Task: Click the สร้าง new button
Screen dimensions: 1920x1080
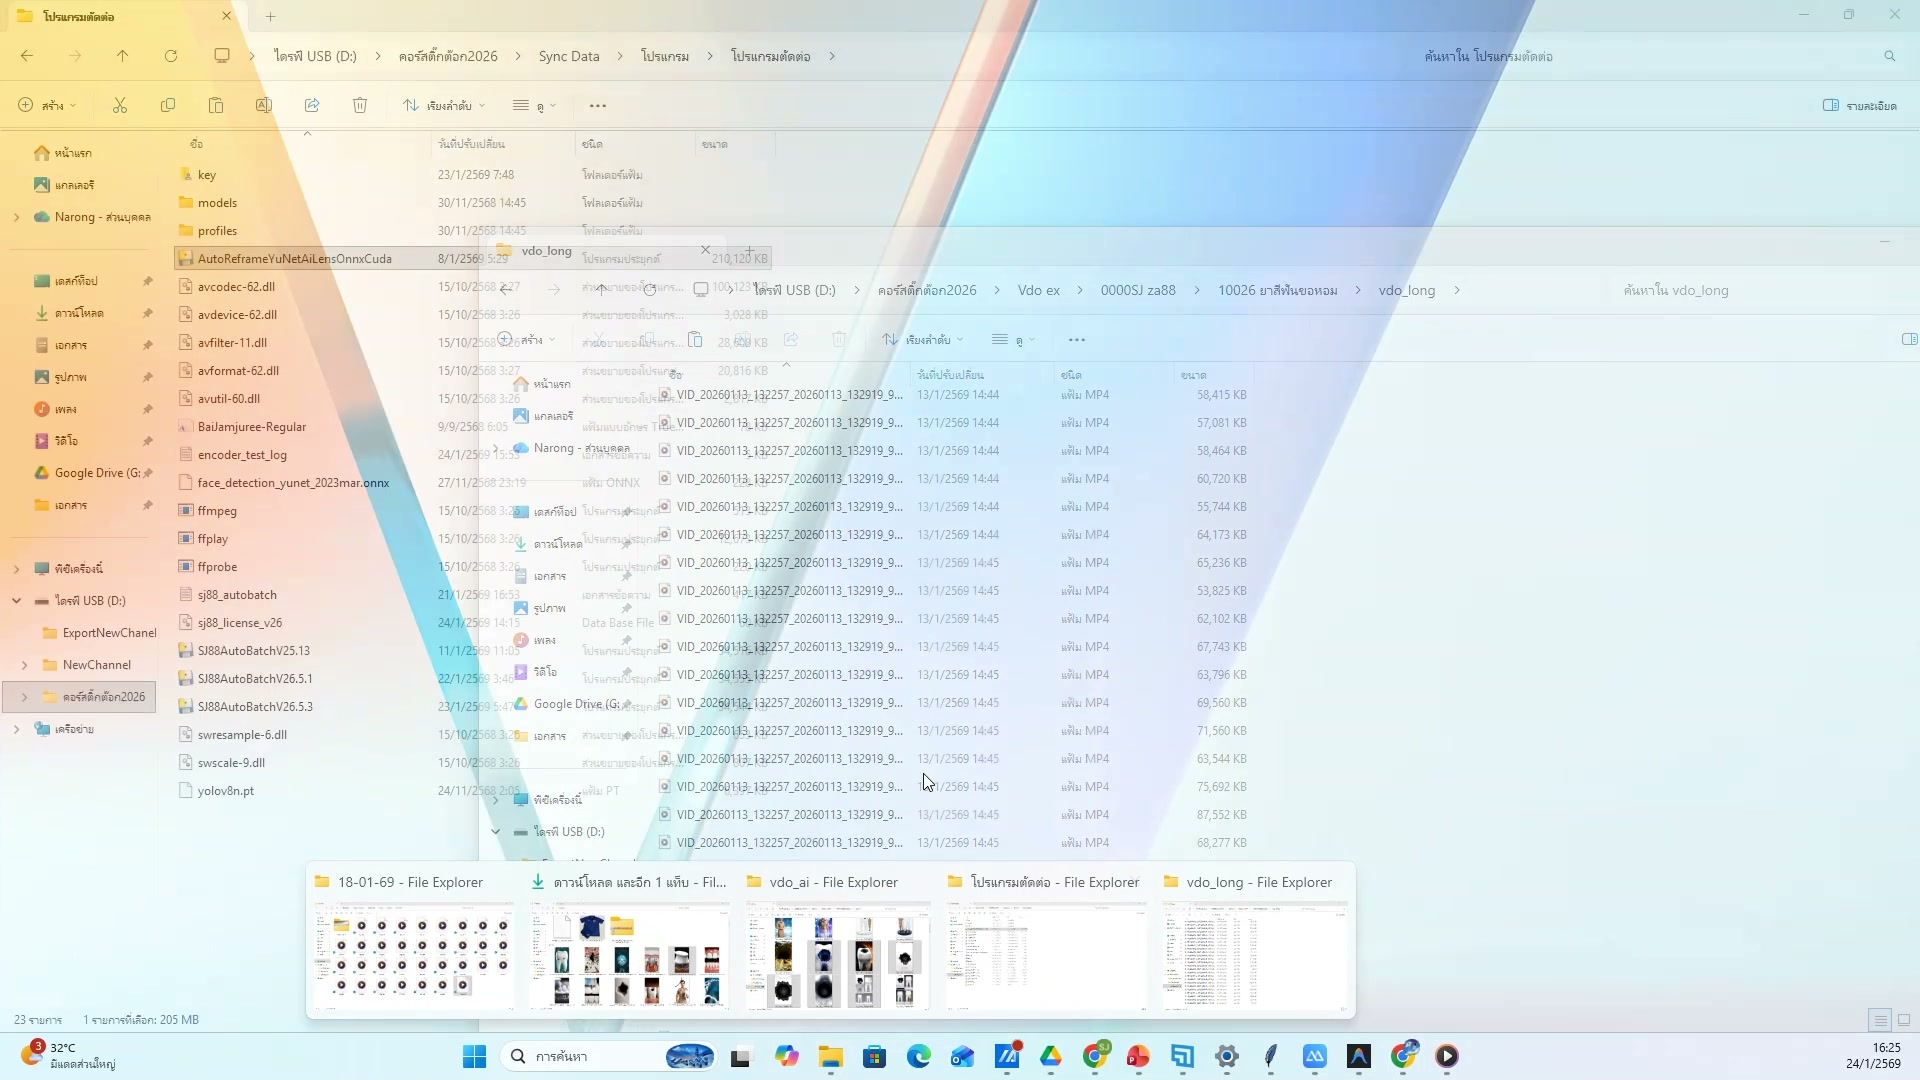Action: pos(46,105)
